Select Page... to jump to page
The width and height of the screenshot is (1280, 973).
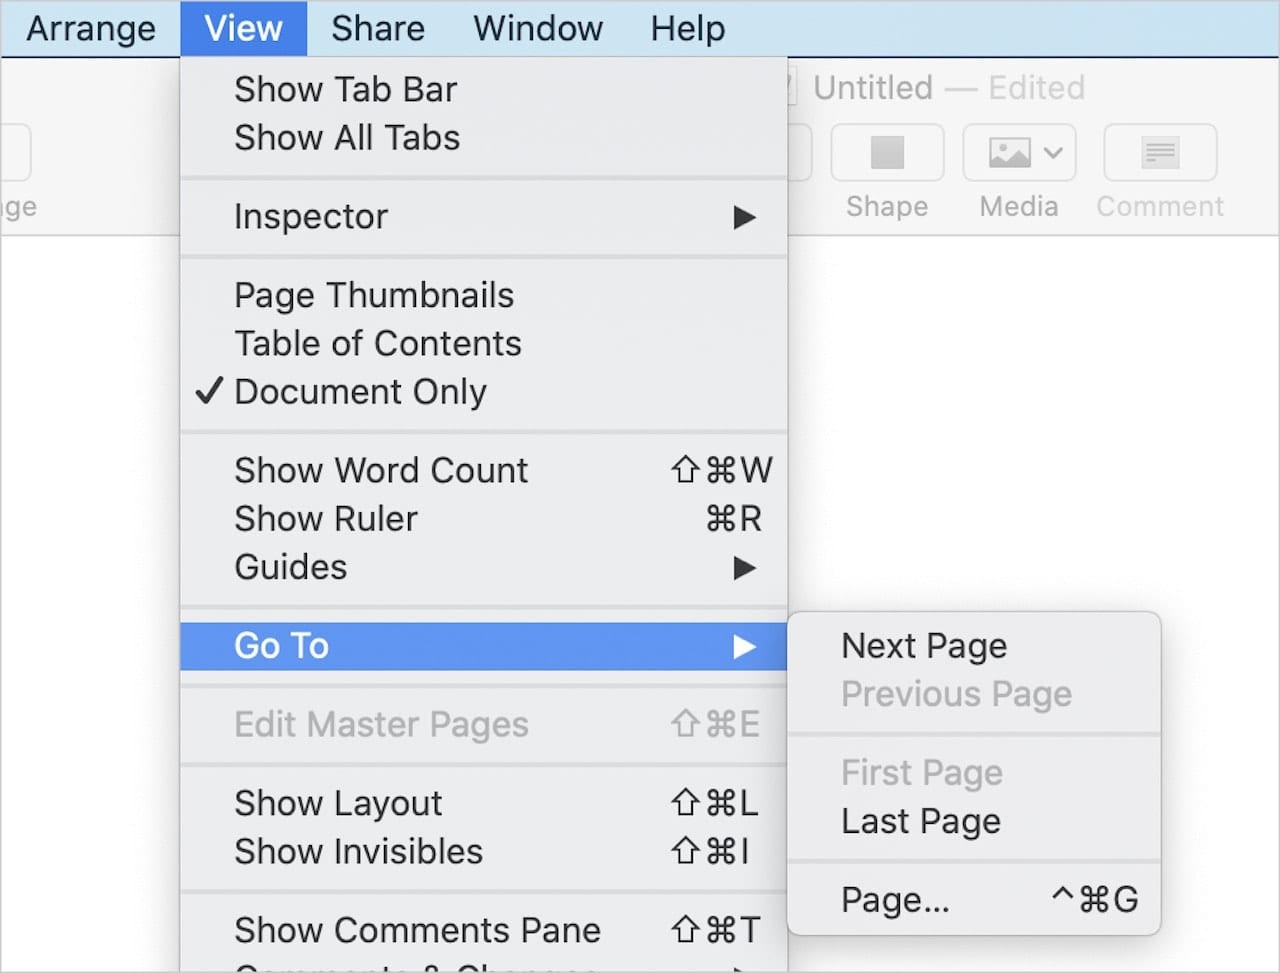[895, 900]
